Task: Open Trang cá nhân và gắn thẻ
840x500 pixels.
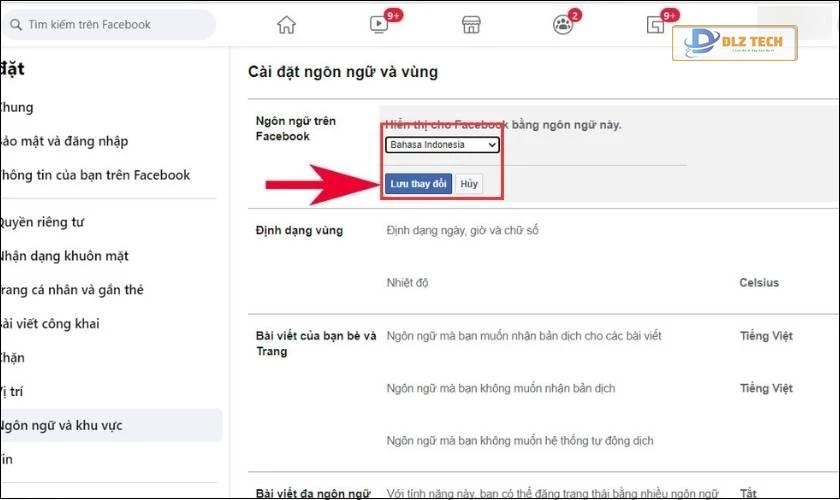Action: 72,290
